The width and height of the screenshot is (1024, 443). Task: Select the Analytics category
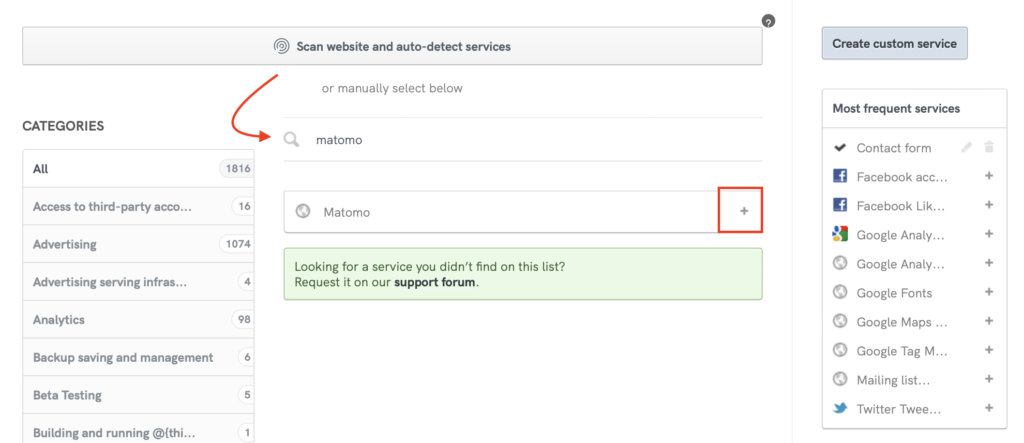[x=138, y=320]
